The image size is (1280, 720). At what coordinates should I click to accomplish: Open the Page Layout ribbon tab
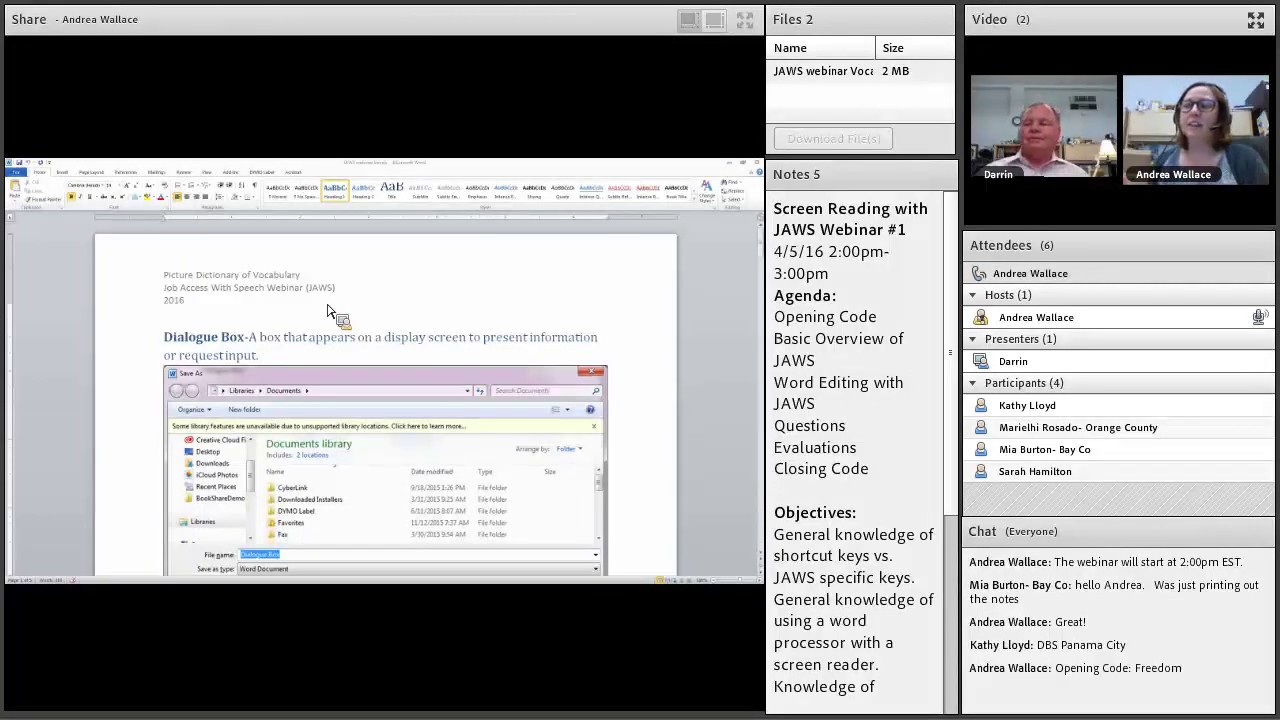point(91,172)
